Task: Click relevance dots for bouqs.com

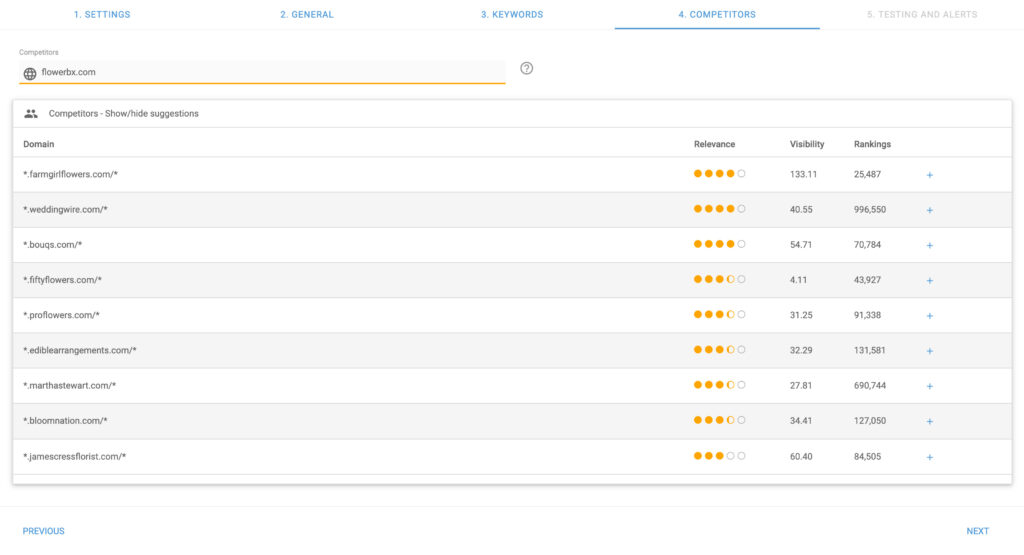Action: 719,244
